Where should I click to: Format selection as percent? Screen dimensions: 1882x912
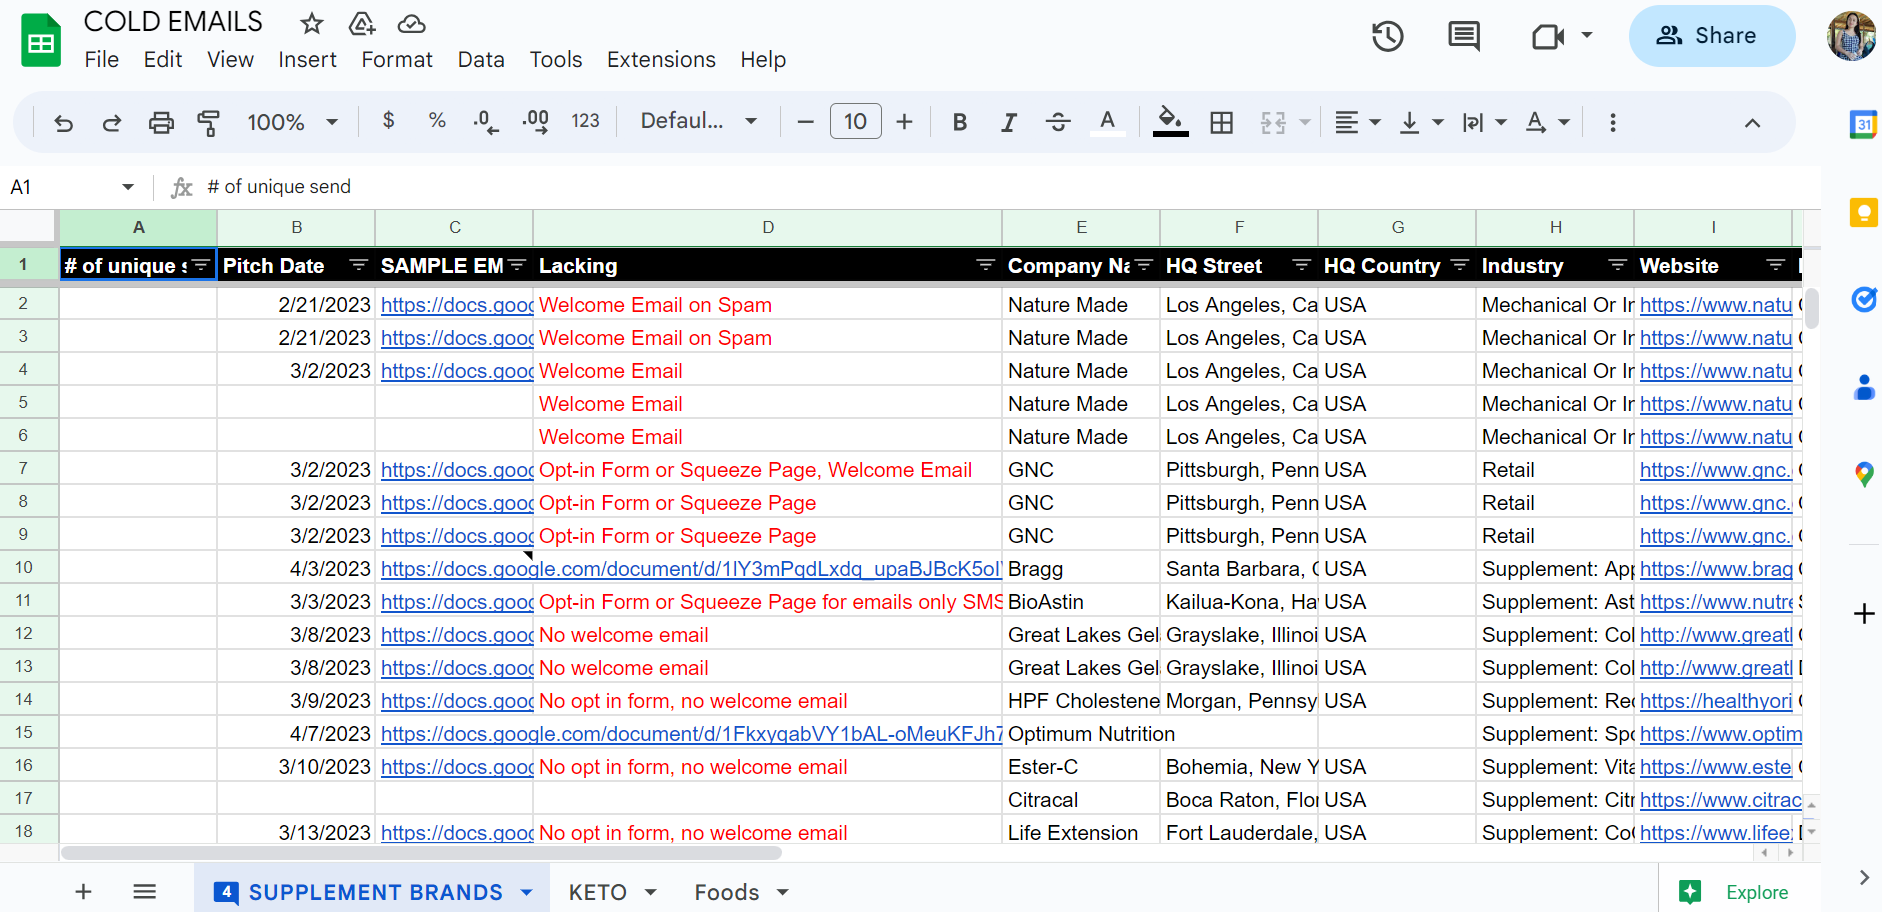coord(437,121)
